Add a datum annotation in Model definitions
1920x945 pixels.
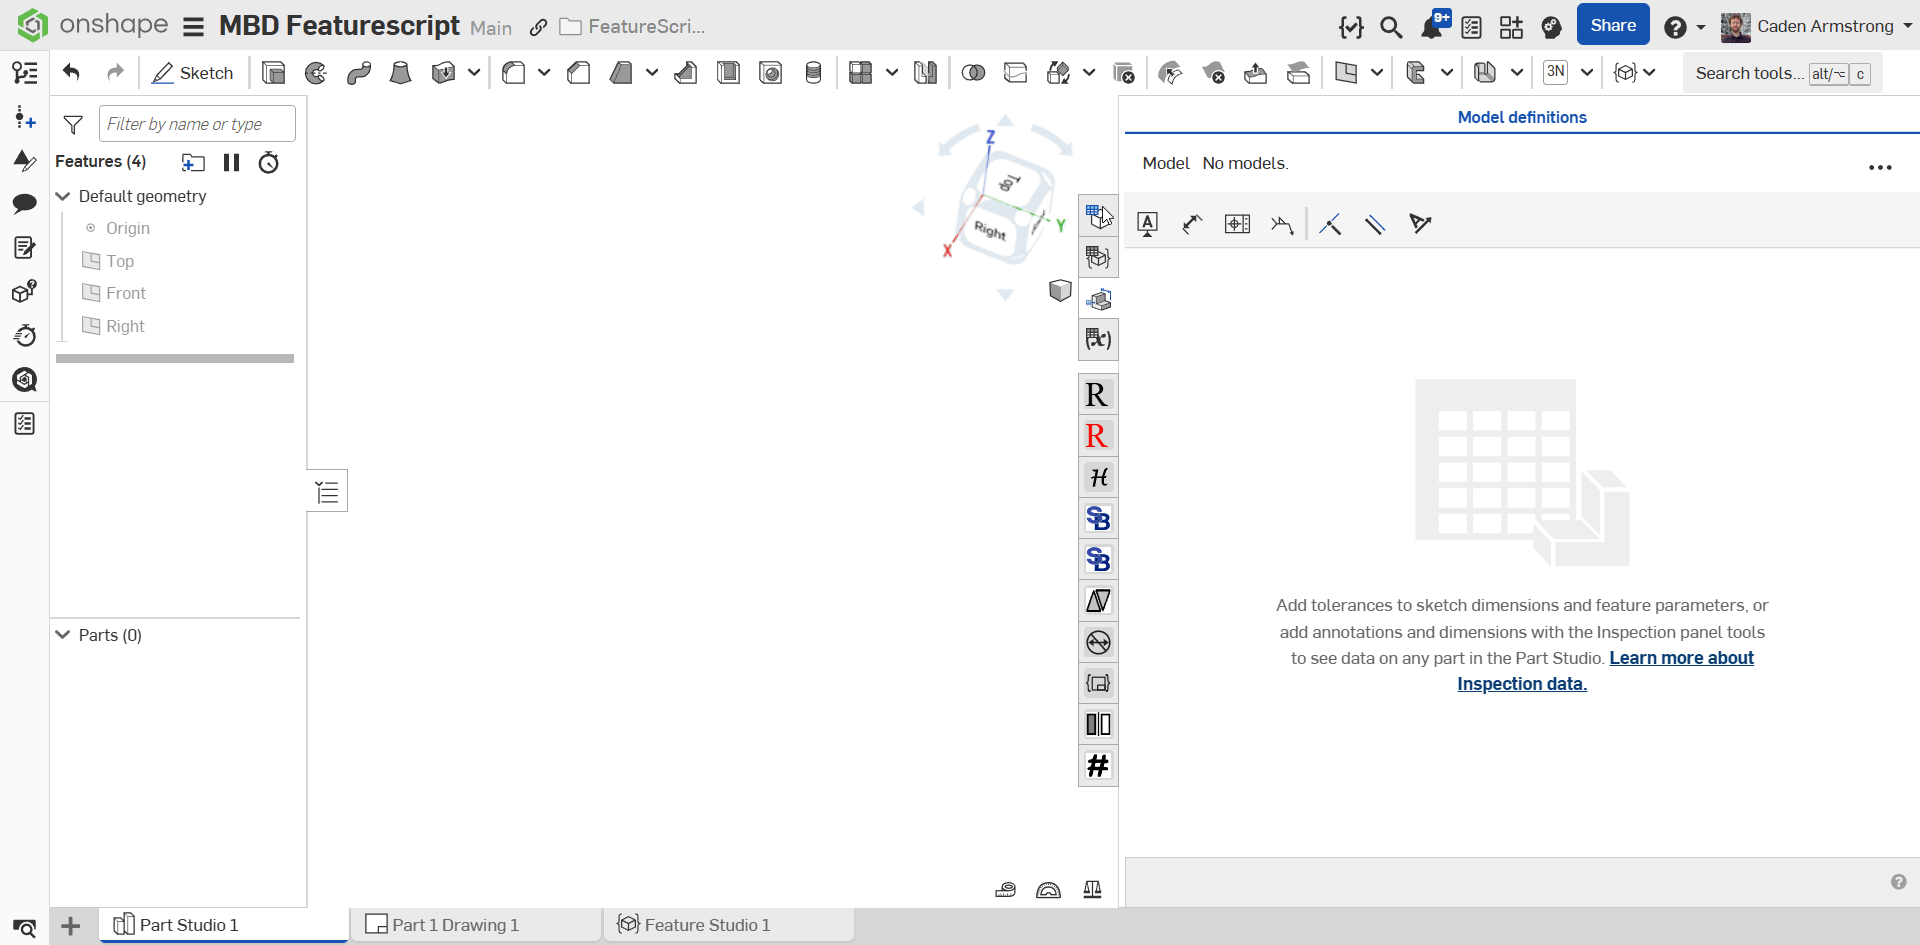click(1148, 224)
